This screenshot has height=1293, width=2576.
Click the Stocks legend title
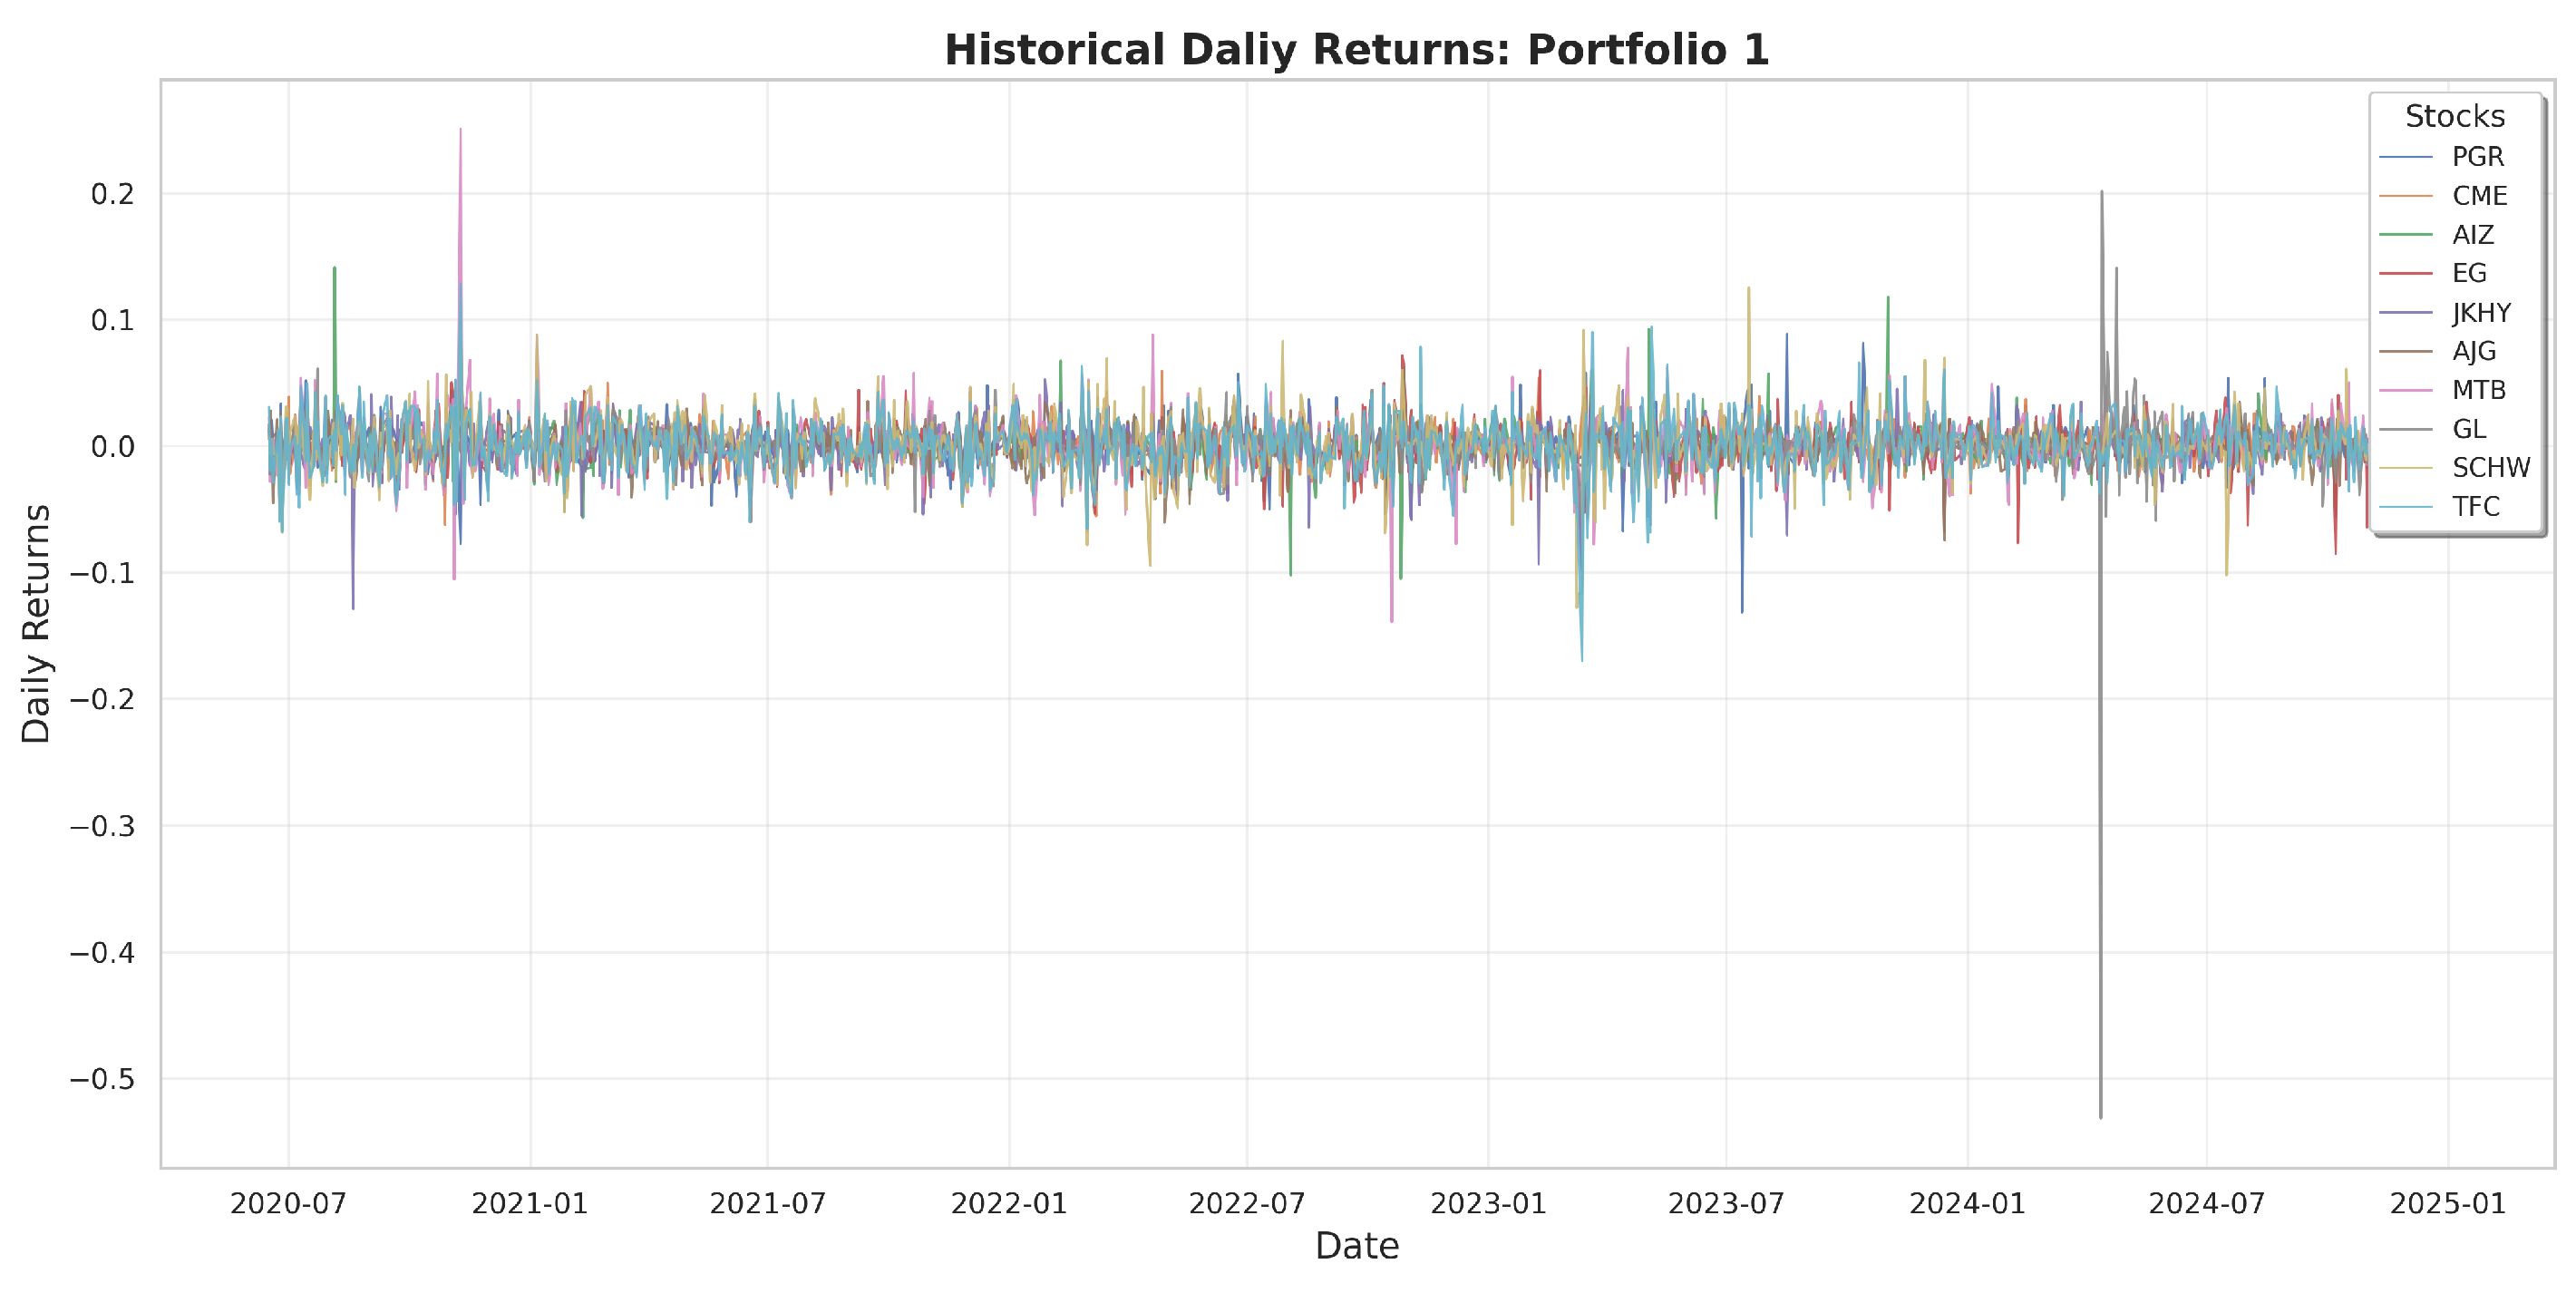click(2454, 117)
